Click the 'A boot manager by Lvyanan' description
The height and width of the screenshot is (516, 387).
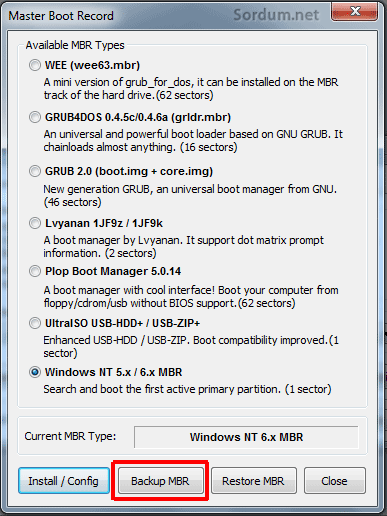184,247
